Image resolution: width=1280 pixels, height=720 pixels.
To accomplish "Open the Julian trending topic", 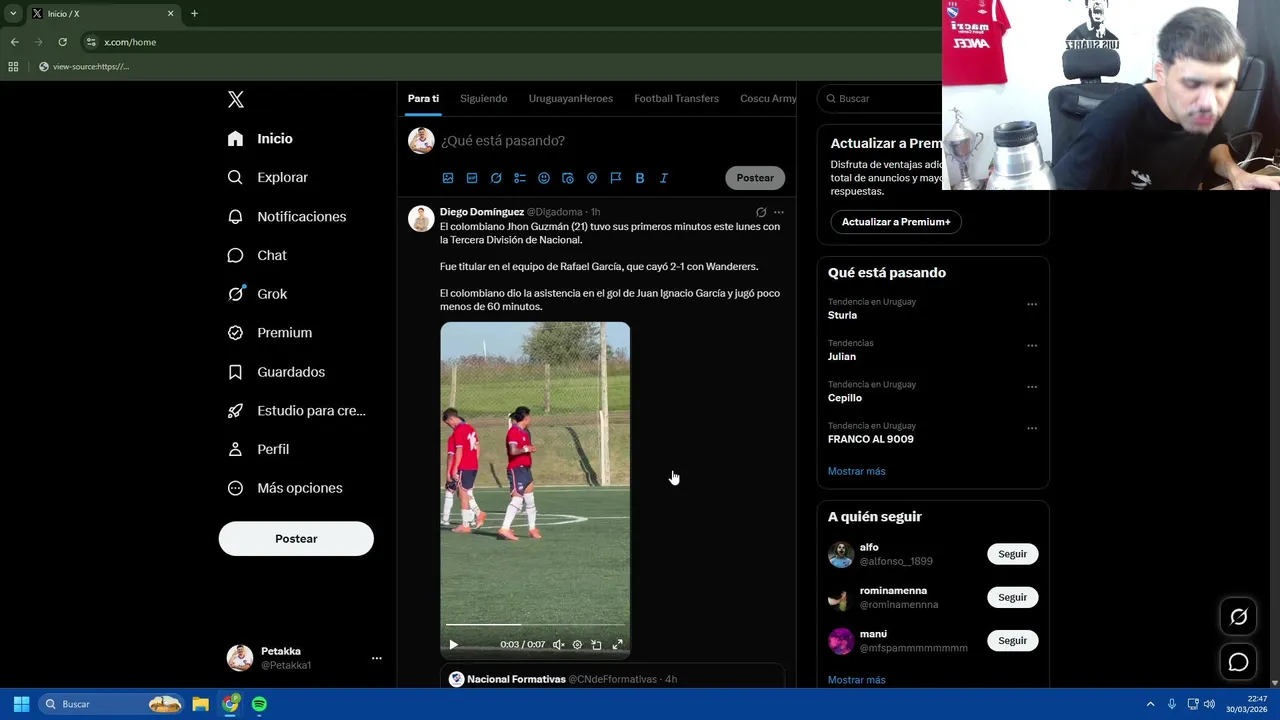I will pos(842,356).
